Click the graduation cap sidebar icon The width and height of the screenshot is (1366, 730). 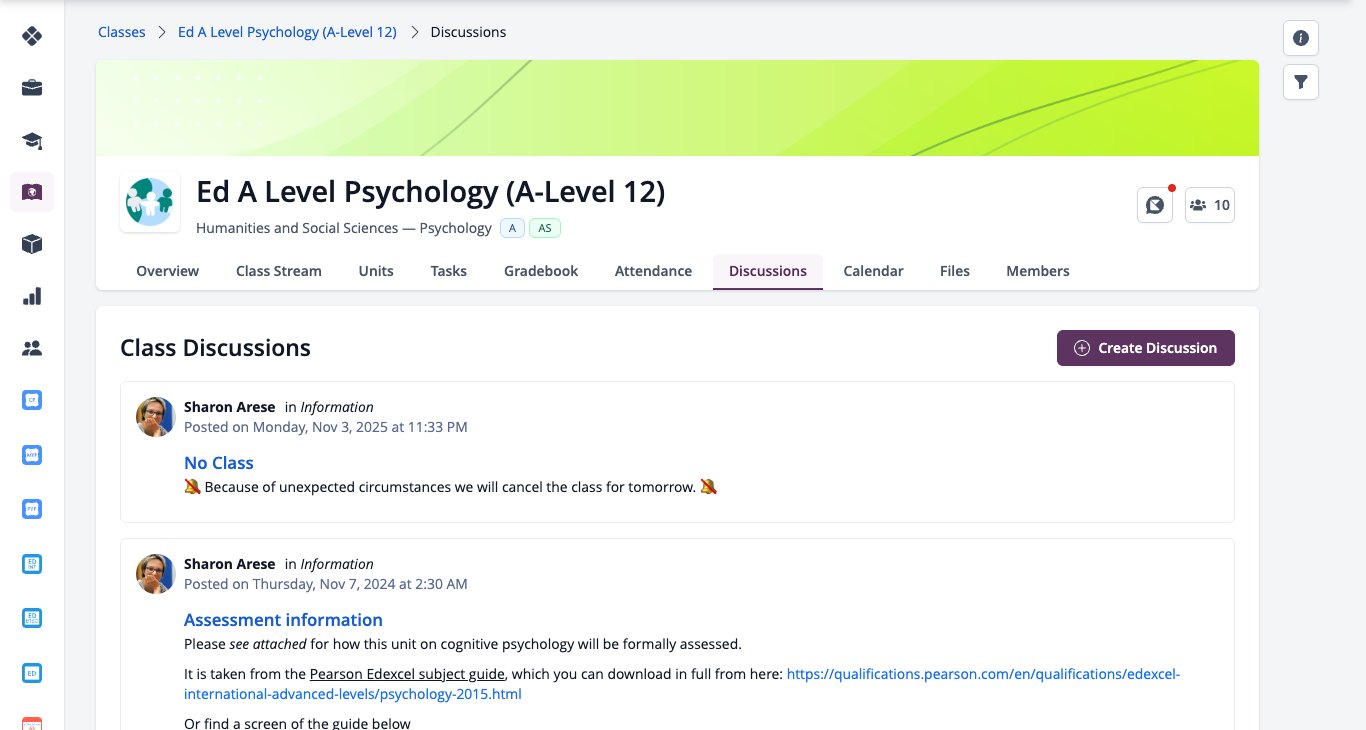click(x=32, y=140)
